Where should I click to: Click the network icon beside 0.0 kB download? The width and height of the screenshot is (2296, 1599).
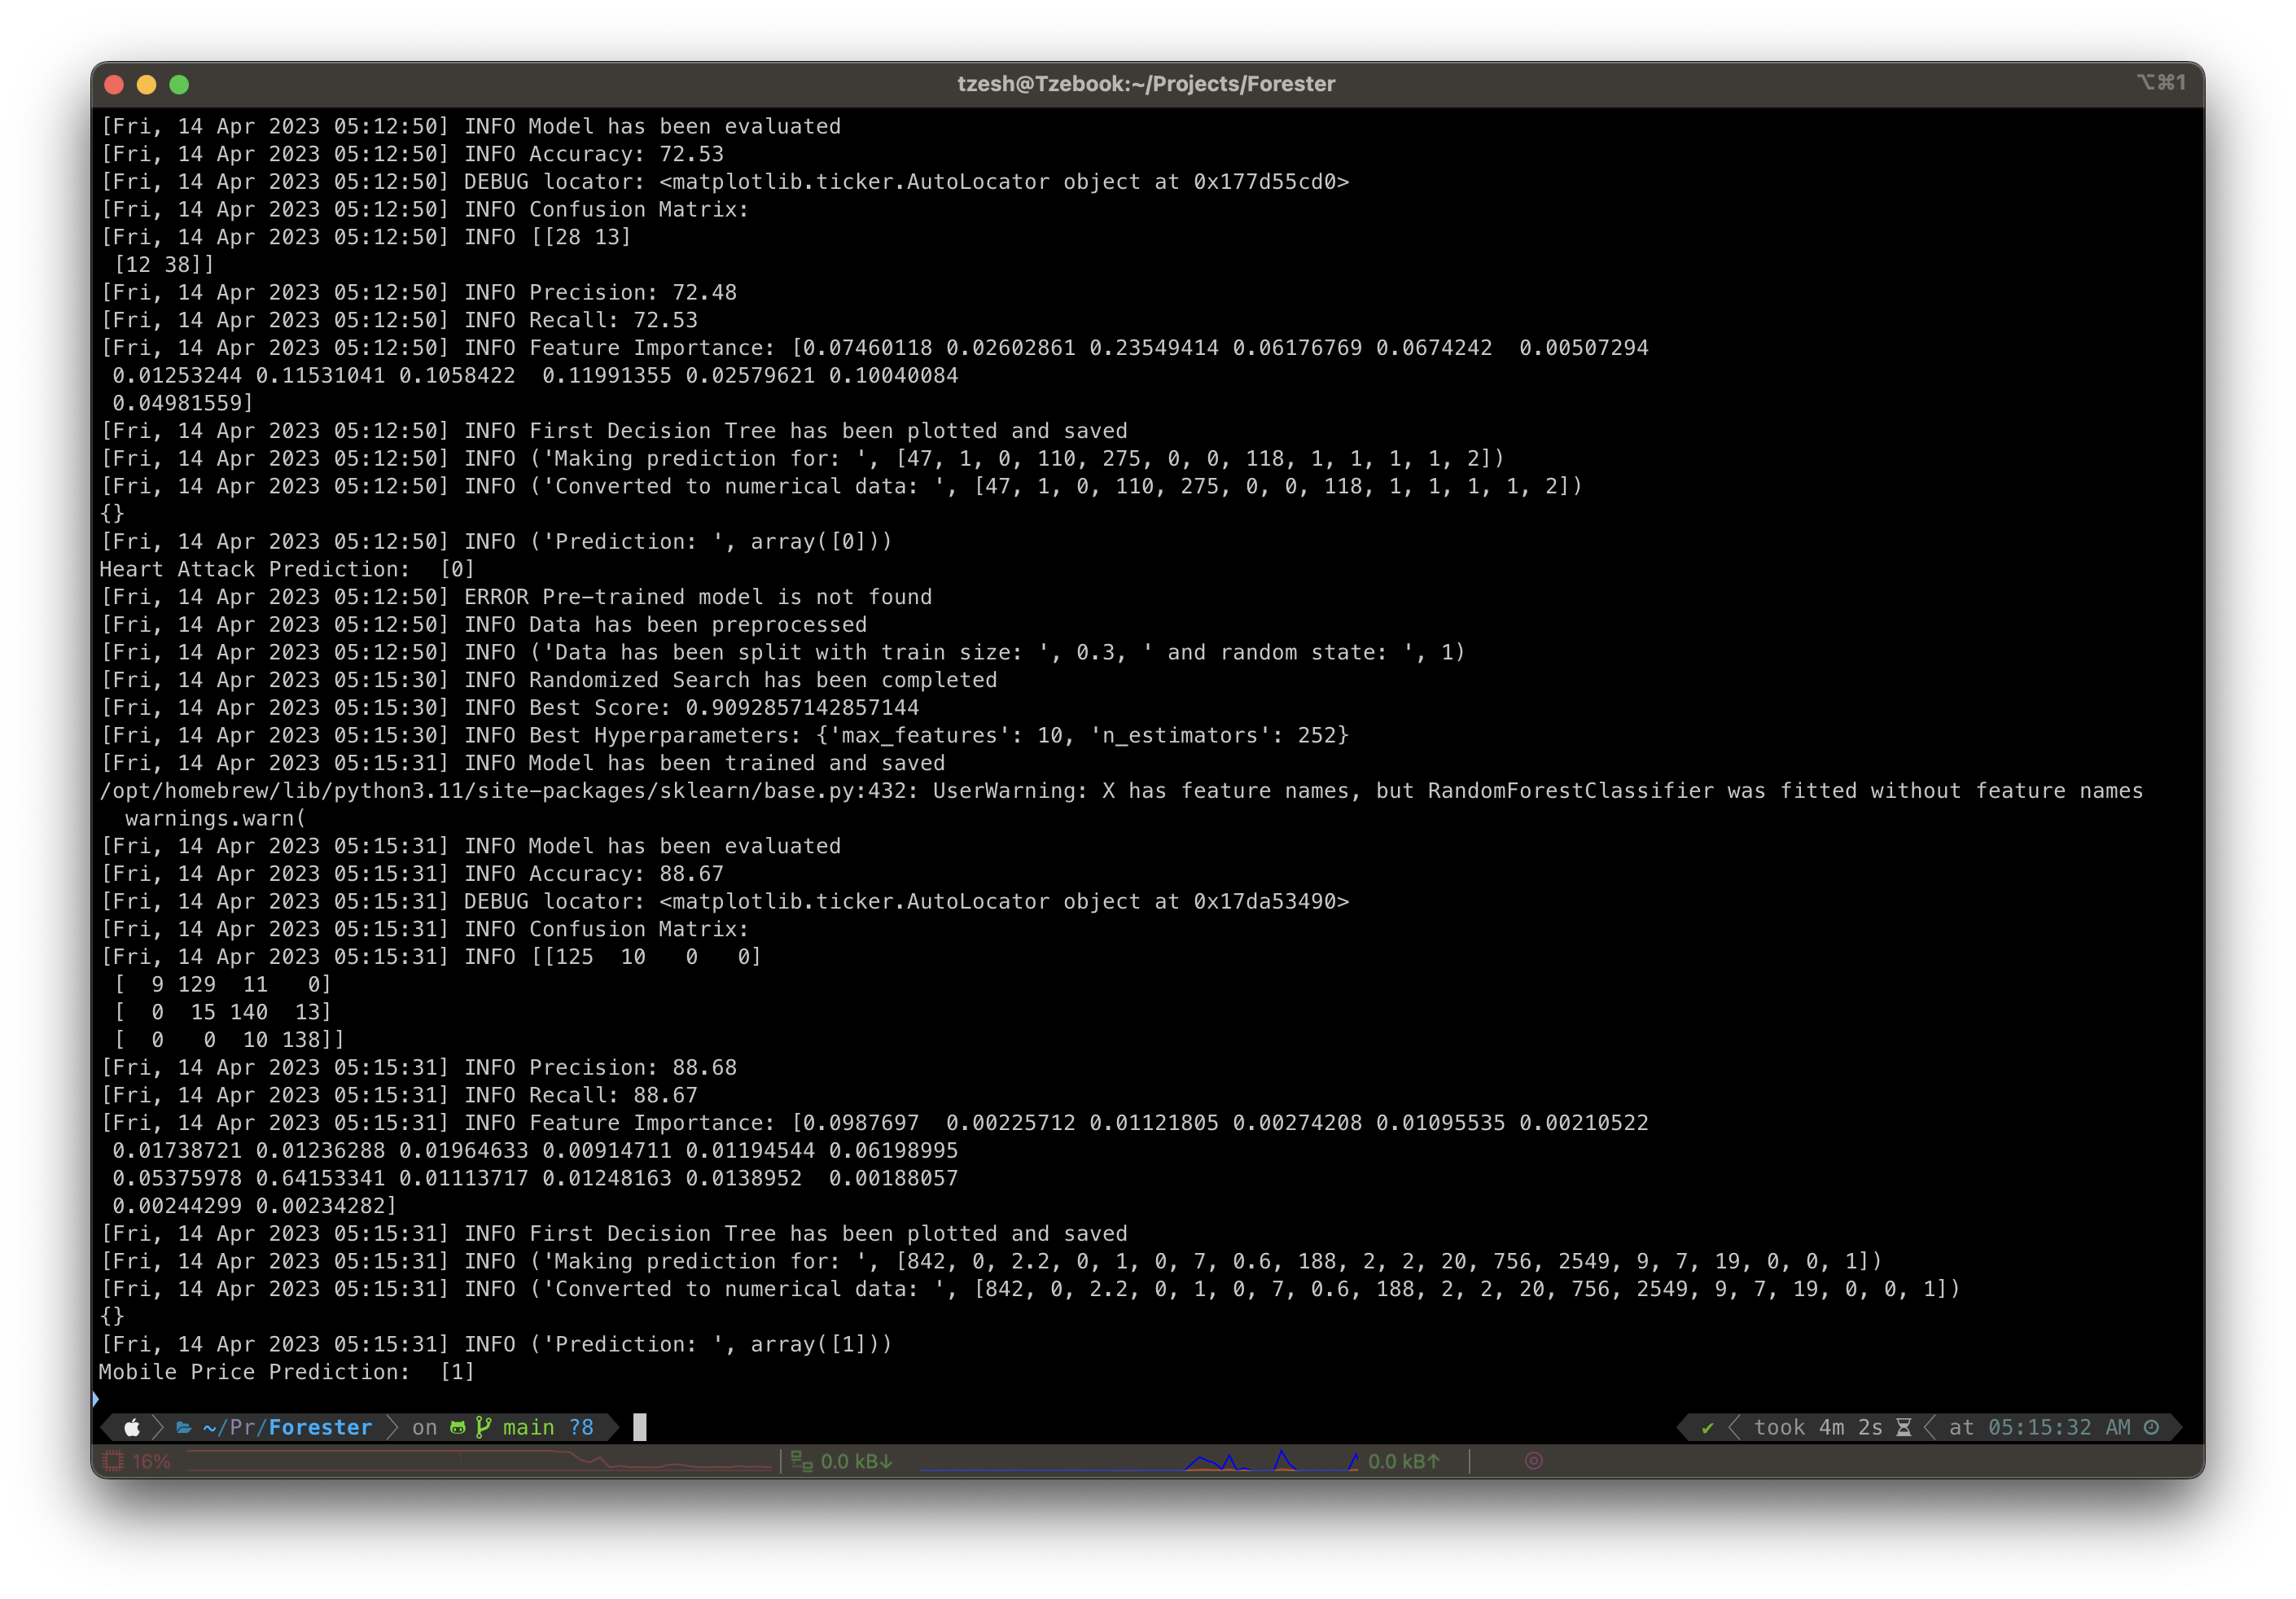click(x=801, y=1461)
